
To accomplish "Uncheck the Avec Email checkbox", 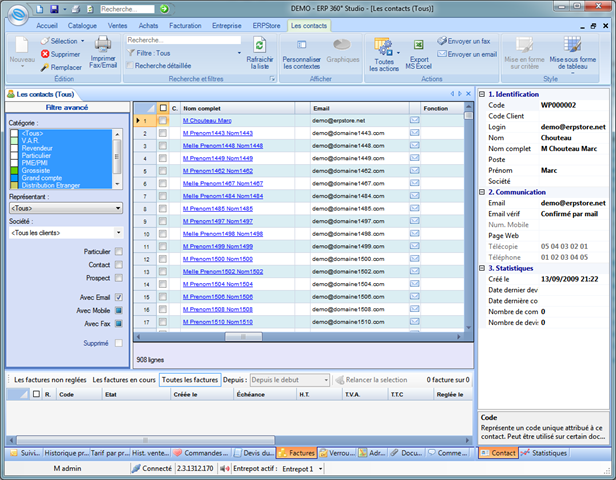I will pos(119,297).
